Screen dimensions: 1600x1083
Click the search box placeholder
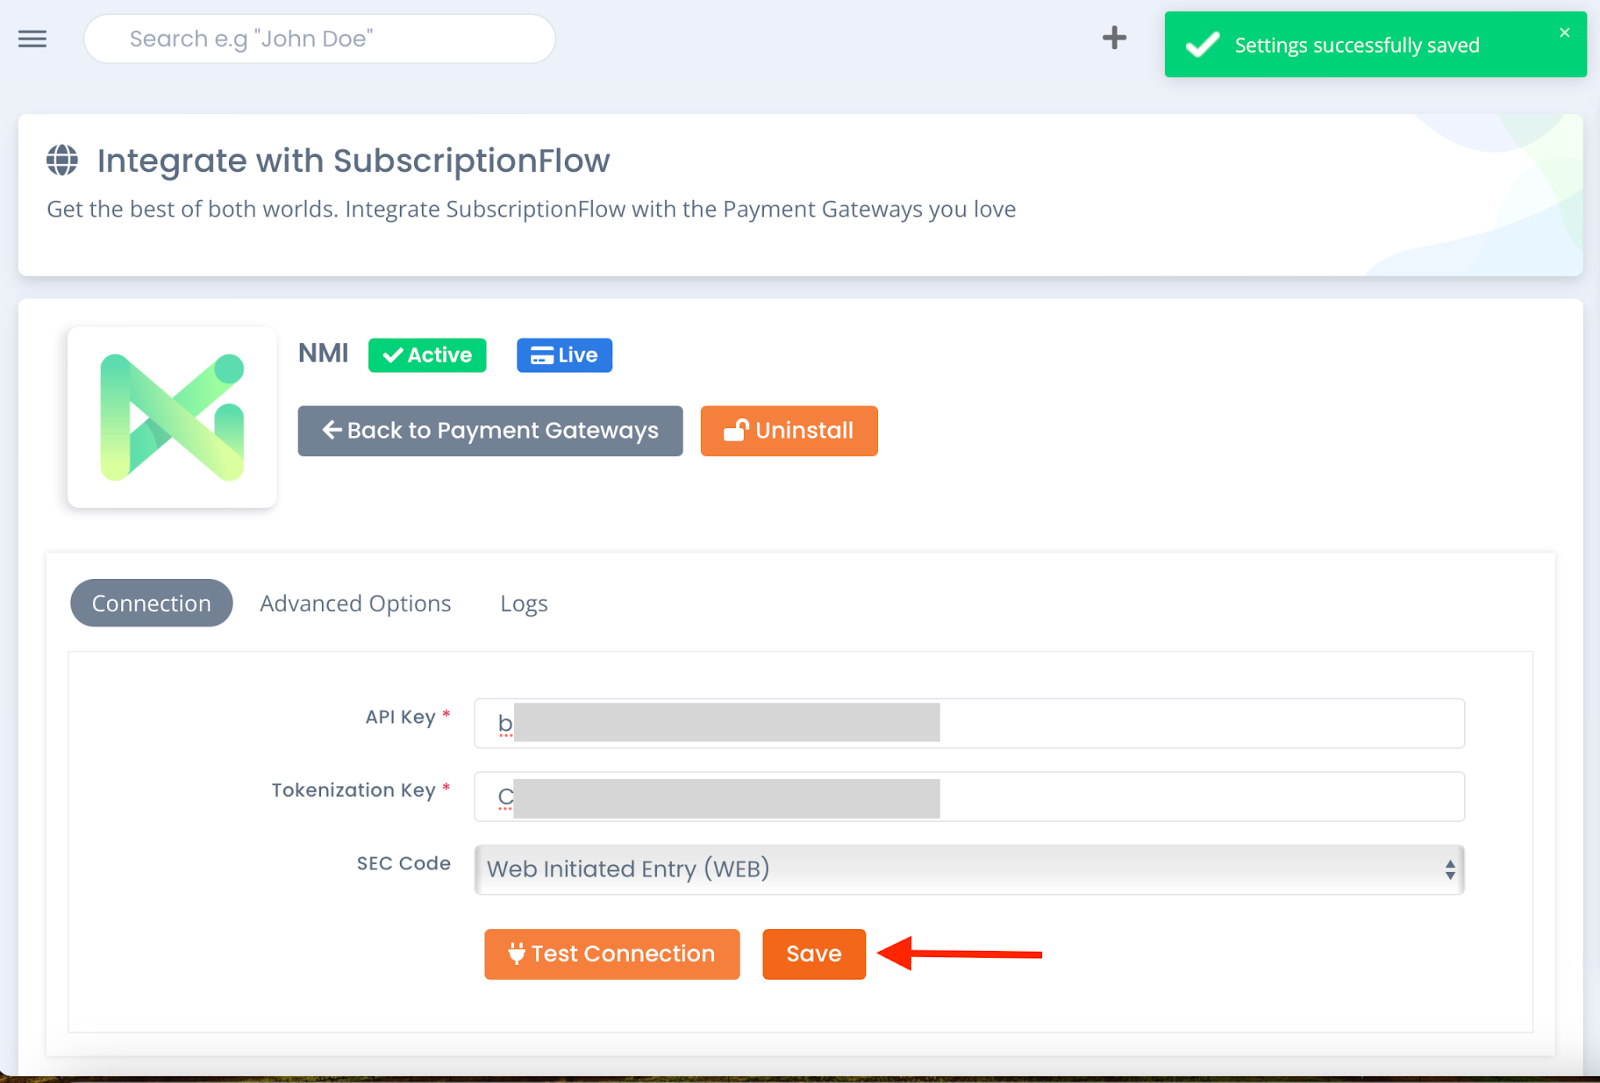(251, 39)
